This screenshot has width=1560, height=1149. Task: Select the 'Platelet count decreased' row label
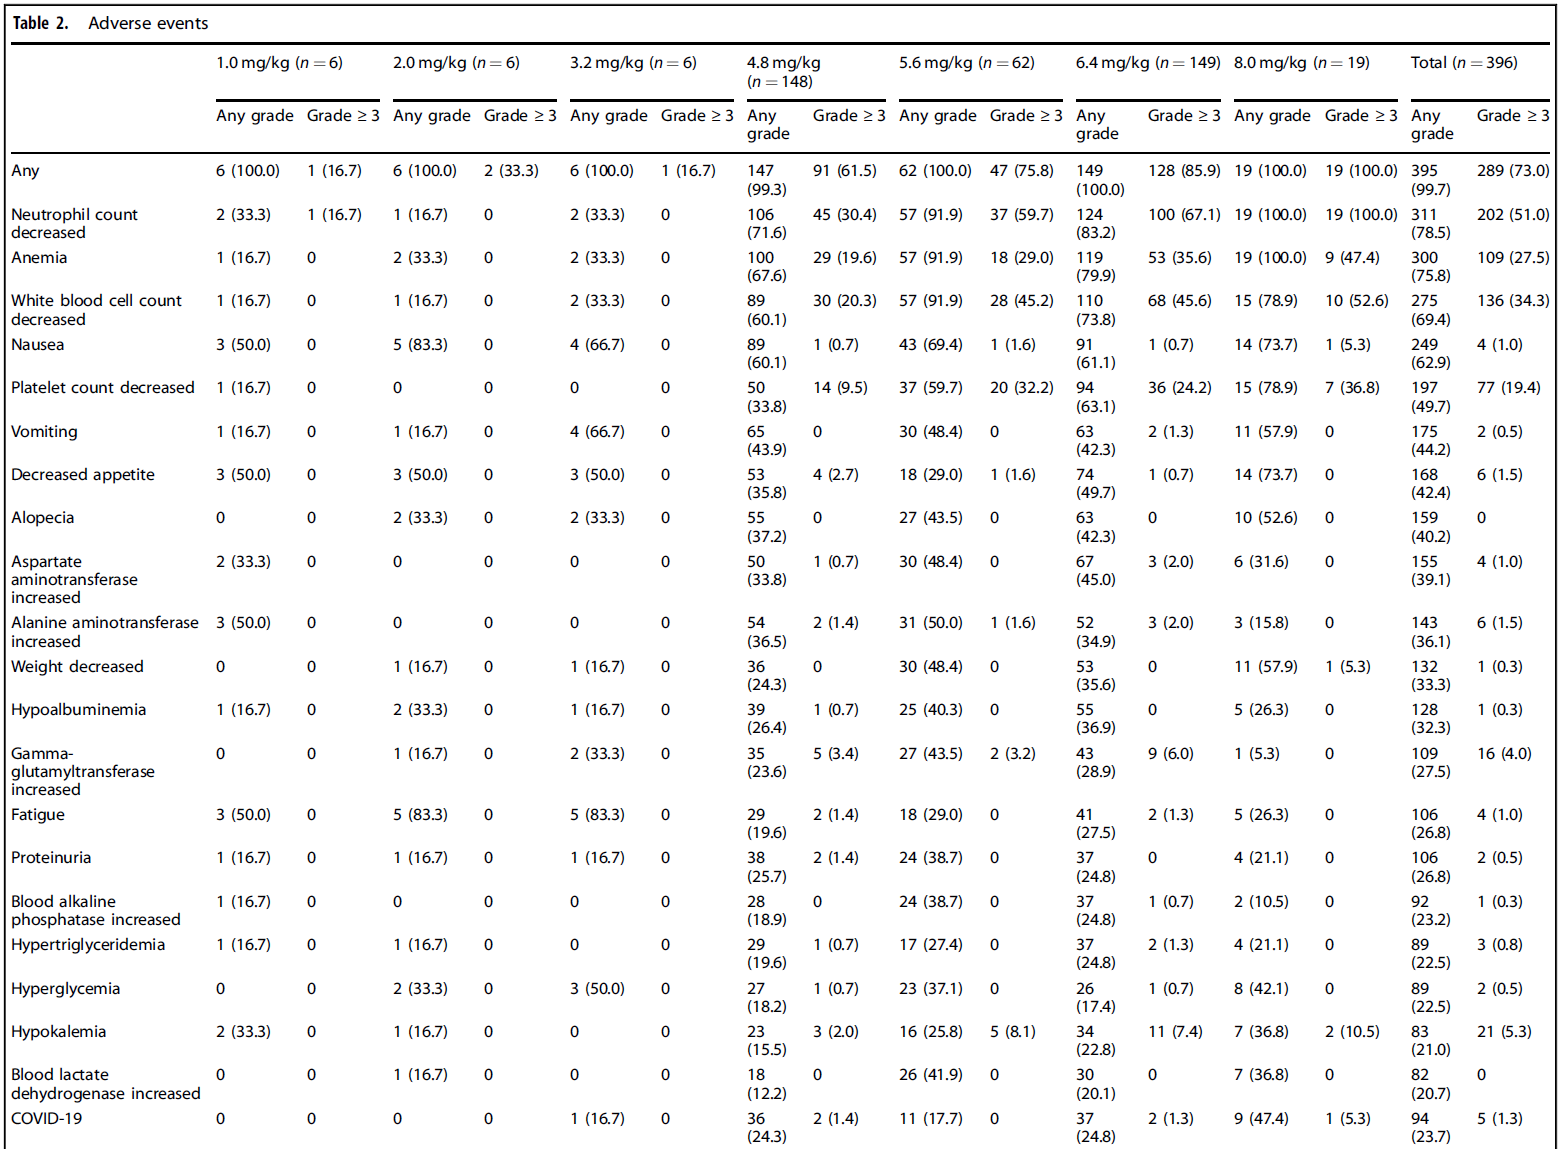coord(102,388)
